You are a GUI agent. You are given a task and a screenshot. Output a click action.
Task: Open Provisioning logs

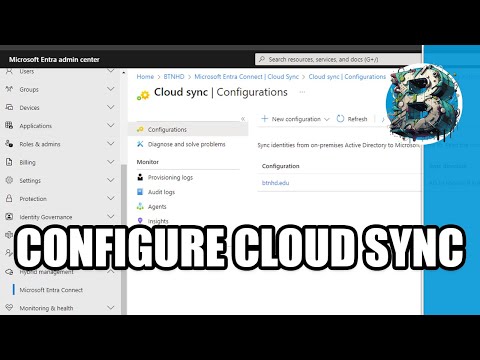(170, 177)
